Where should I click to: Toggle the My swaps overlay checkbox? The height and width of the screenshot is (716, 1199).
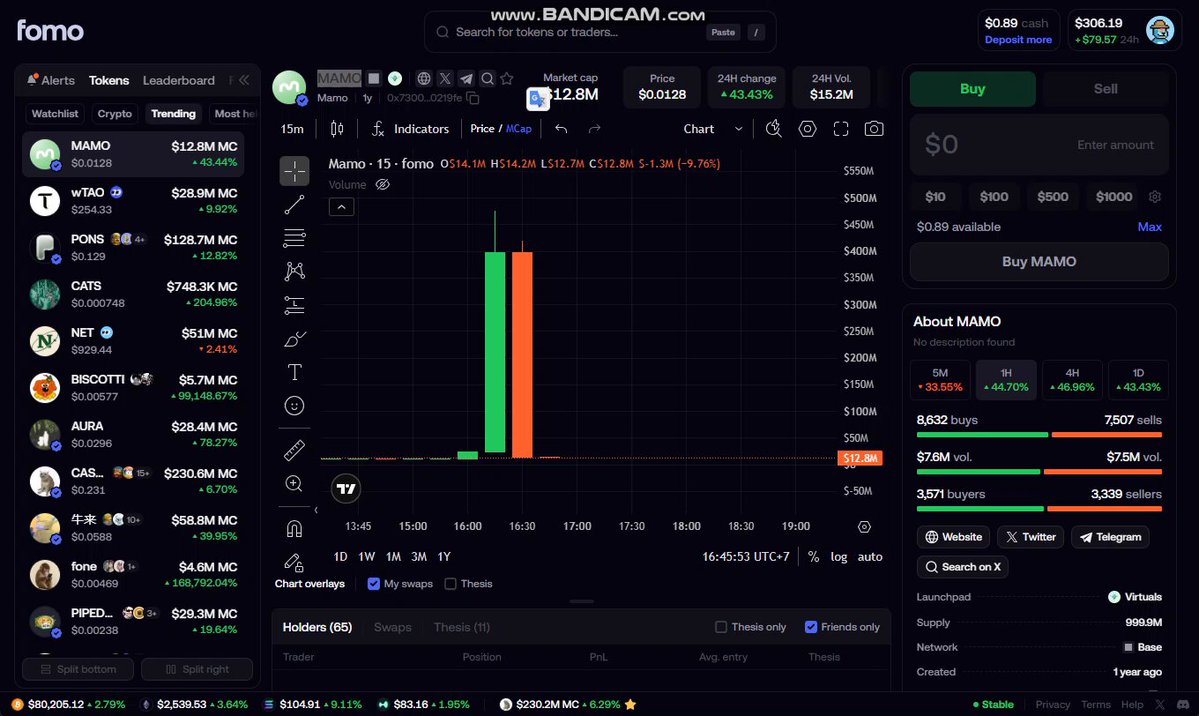(x=374, y=584)
